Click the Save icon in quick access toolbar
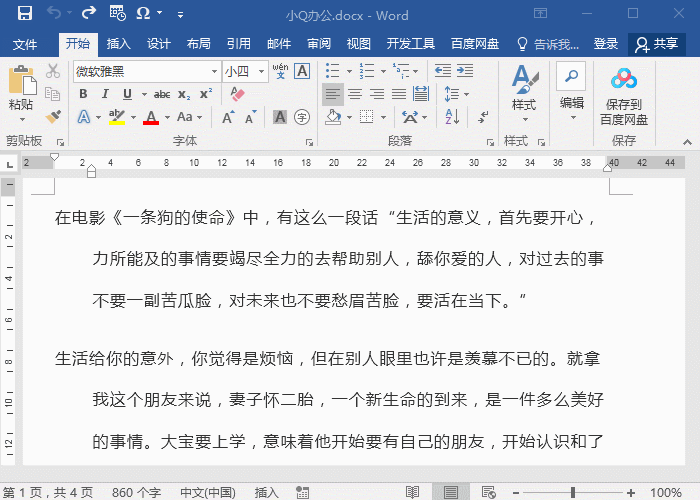Screen dimensions: 700x500 tap(24, 15)
